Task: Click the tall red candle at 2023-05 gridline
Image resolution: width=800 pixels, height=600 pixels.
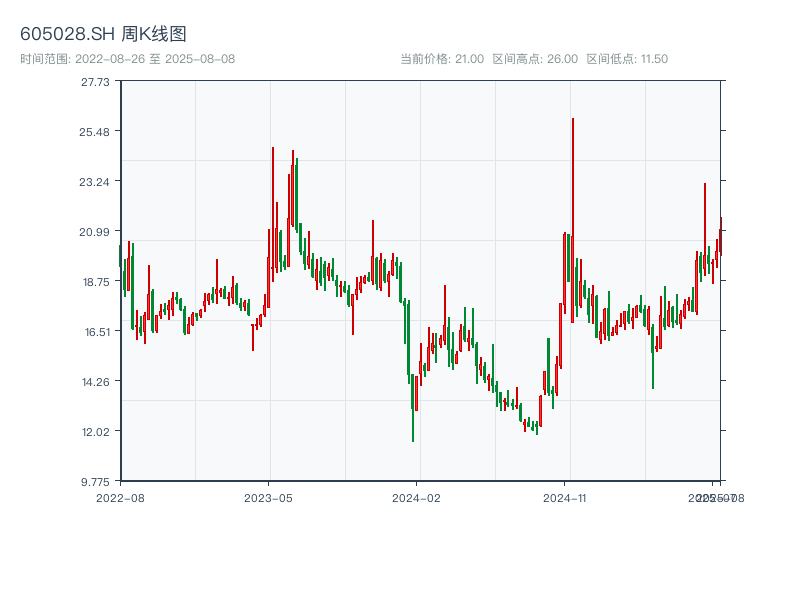Action: coord(273,214)
